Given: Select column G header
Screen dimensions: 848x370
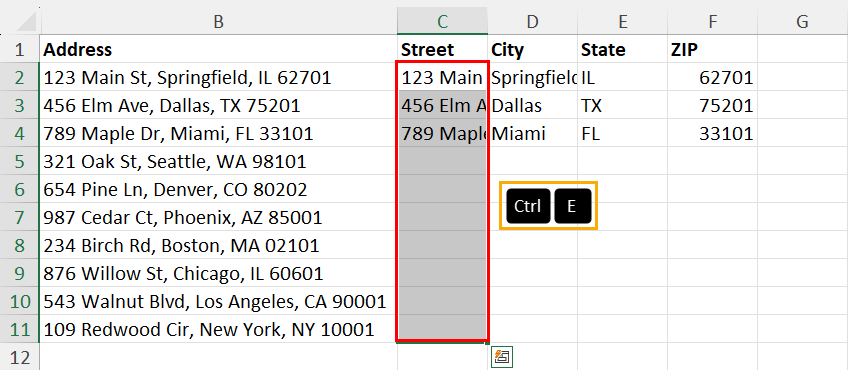Looking at the screenshot, I should (803, 21).
